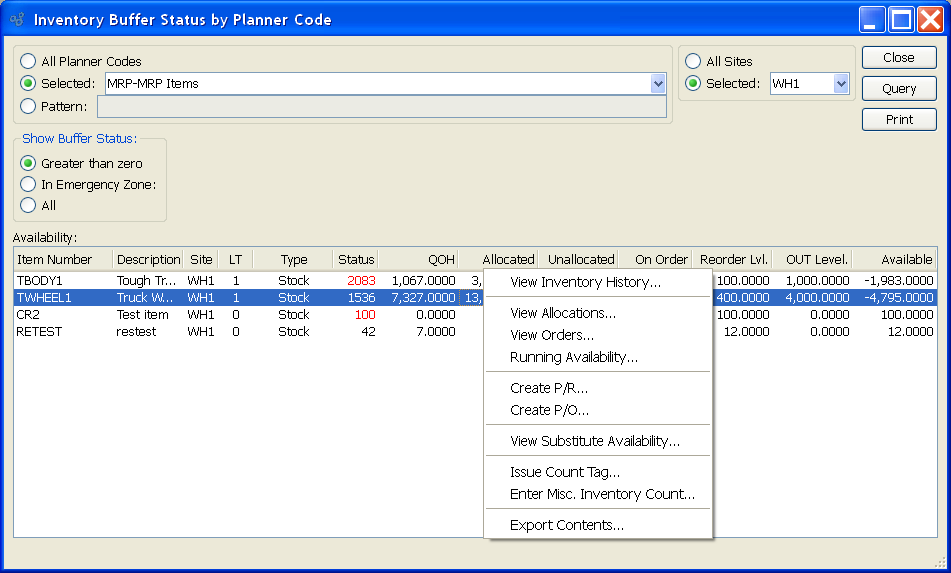Click the status value 1536
Screen dimensions: 951x573
361,298
